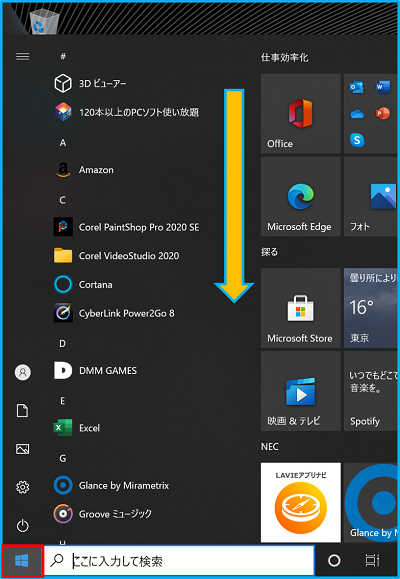Open the Microsoft Edge tile
The height and width of the screenshot is (579, 400).
301,196
